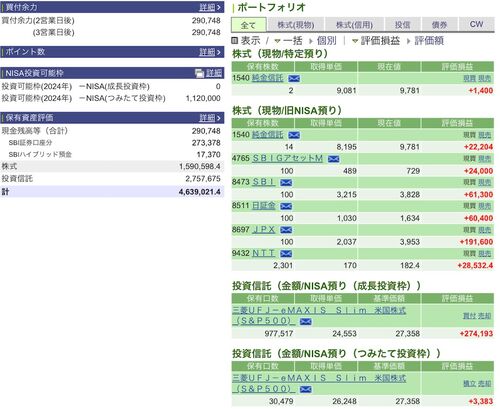Open the 投信 tab

point(403,25)
